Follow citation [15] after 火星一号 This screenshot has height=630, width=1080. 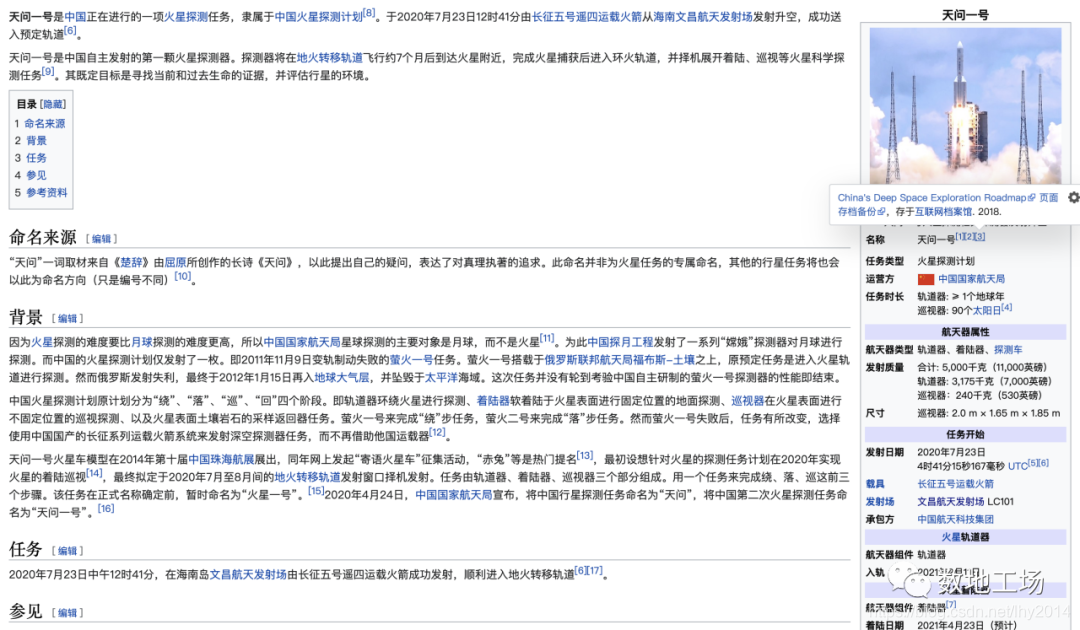click(316, 491)
